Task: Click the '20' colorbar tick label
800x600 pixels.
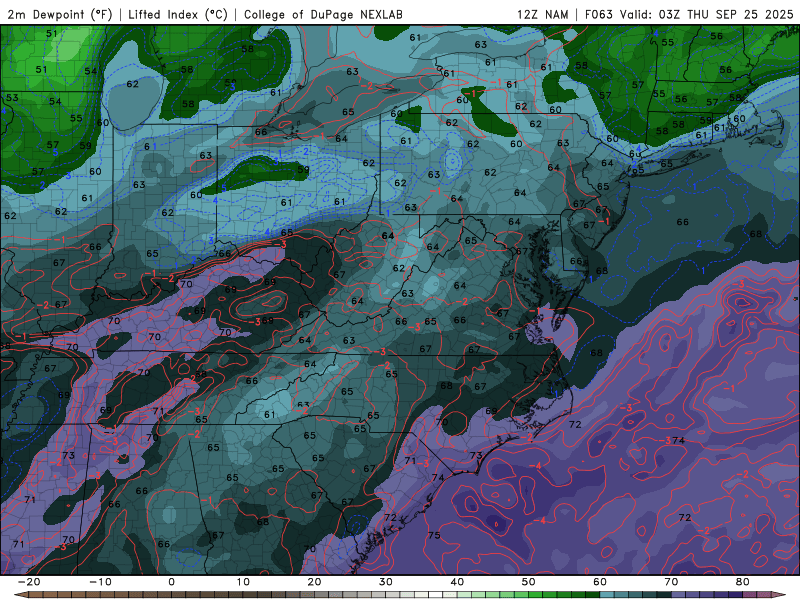Action: pos(314,582)
